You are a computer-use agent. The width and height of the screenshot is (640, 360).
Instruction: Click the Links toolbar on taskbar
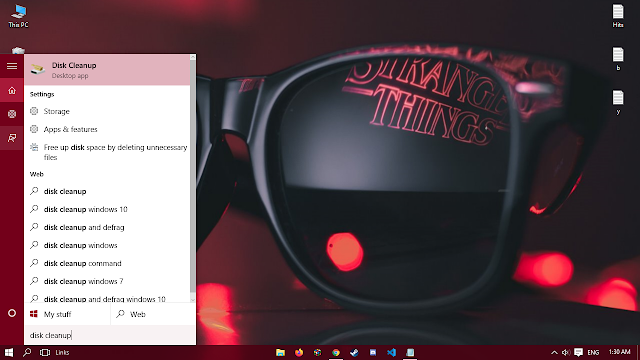pos(62,352)
